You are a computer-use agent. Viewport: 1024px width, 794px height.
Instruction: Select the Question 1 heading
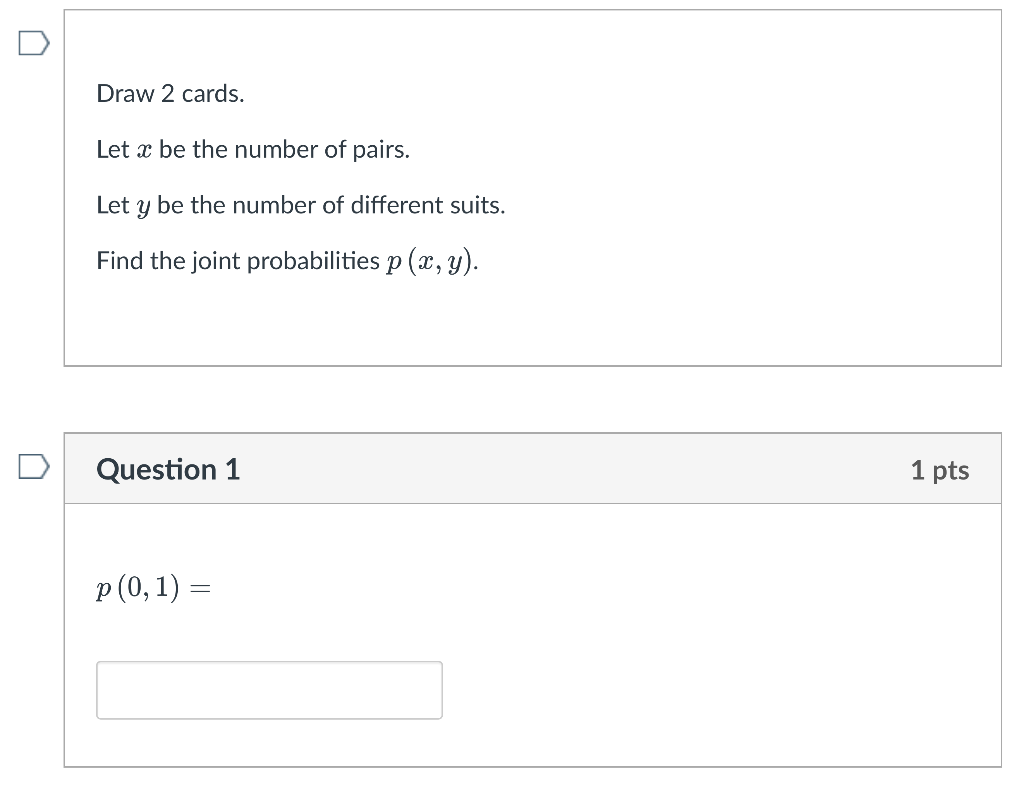168,469
